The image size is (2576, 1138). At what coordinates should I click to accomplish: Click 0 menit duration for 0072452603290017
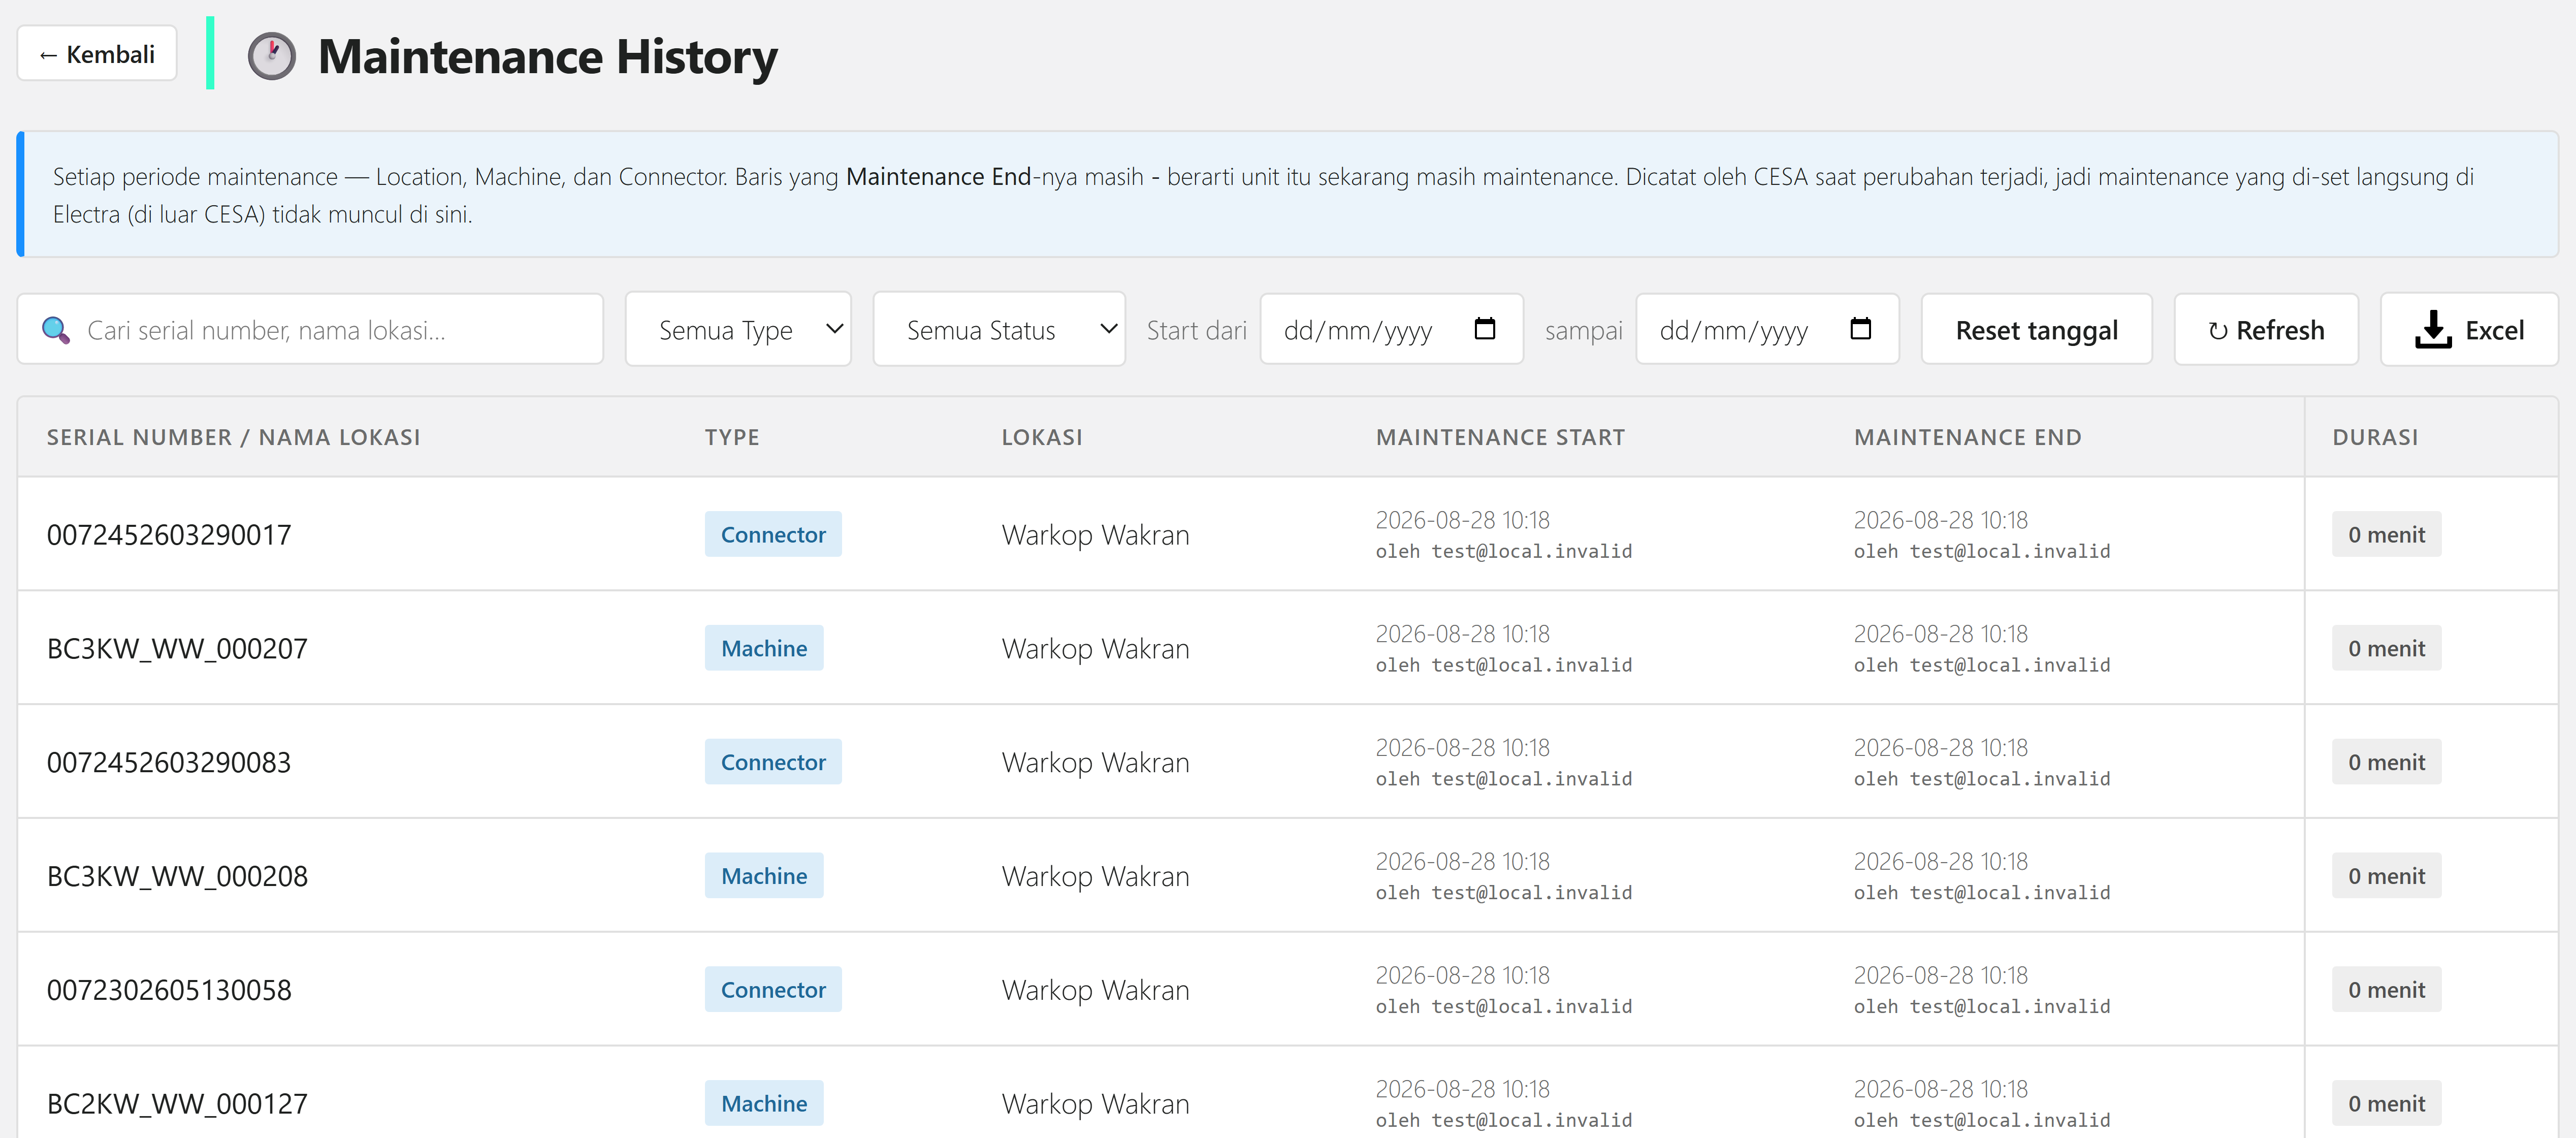[x=2387, y=535]
